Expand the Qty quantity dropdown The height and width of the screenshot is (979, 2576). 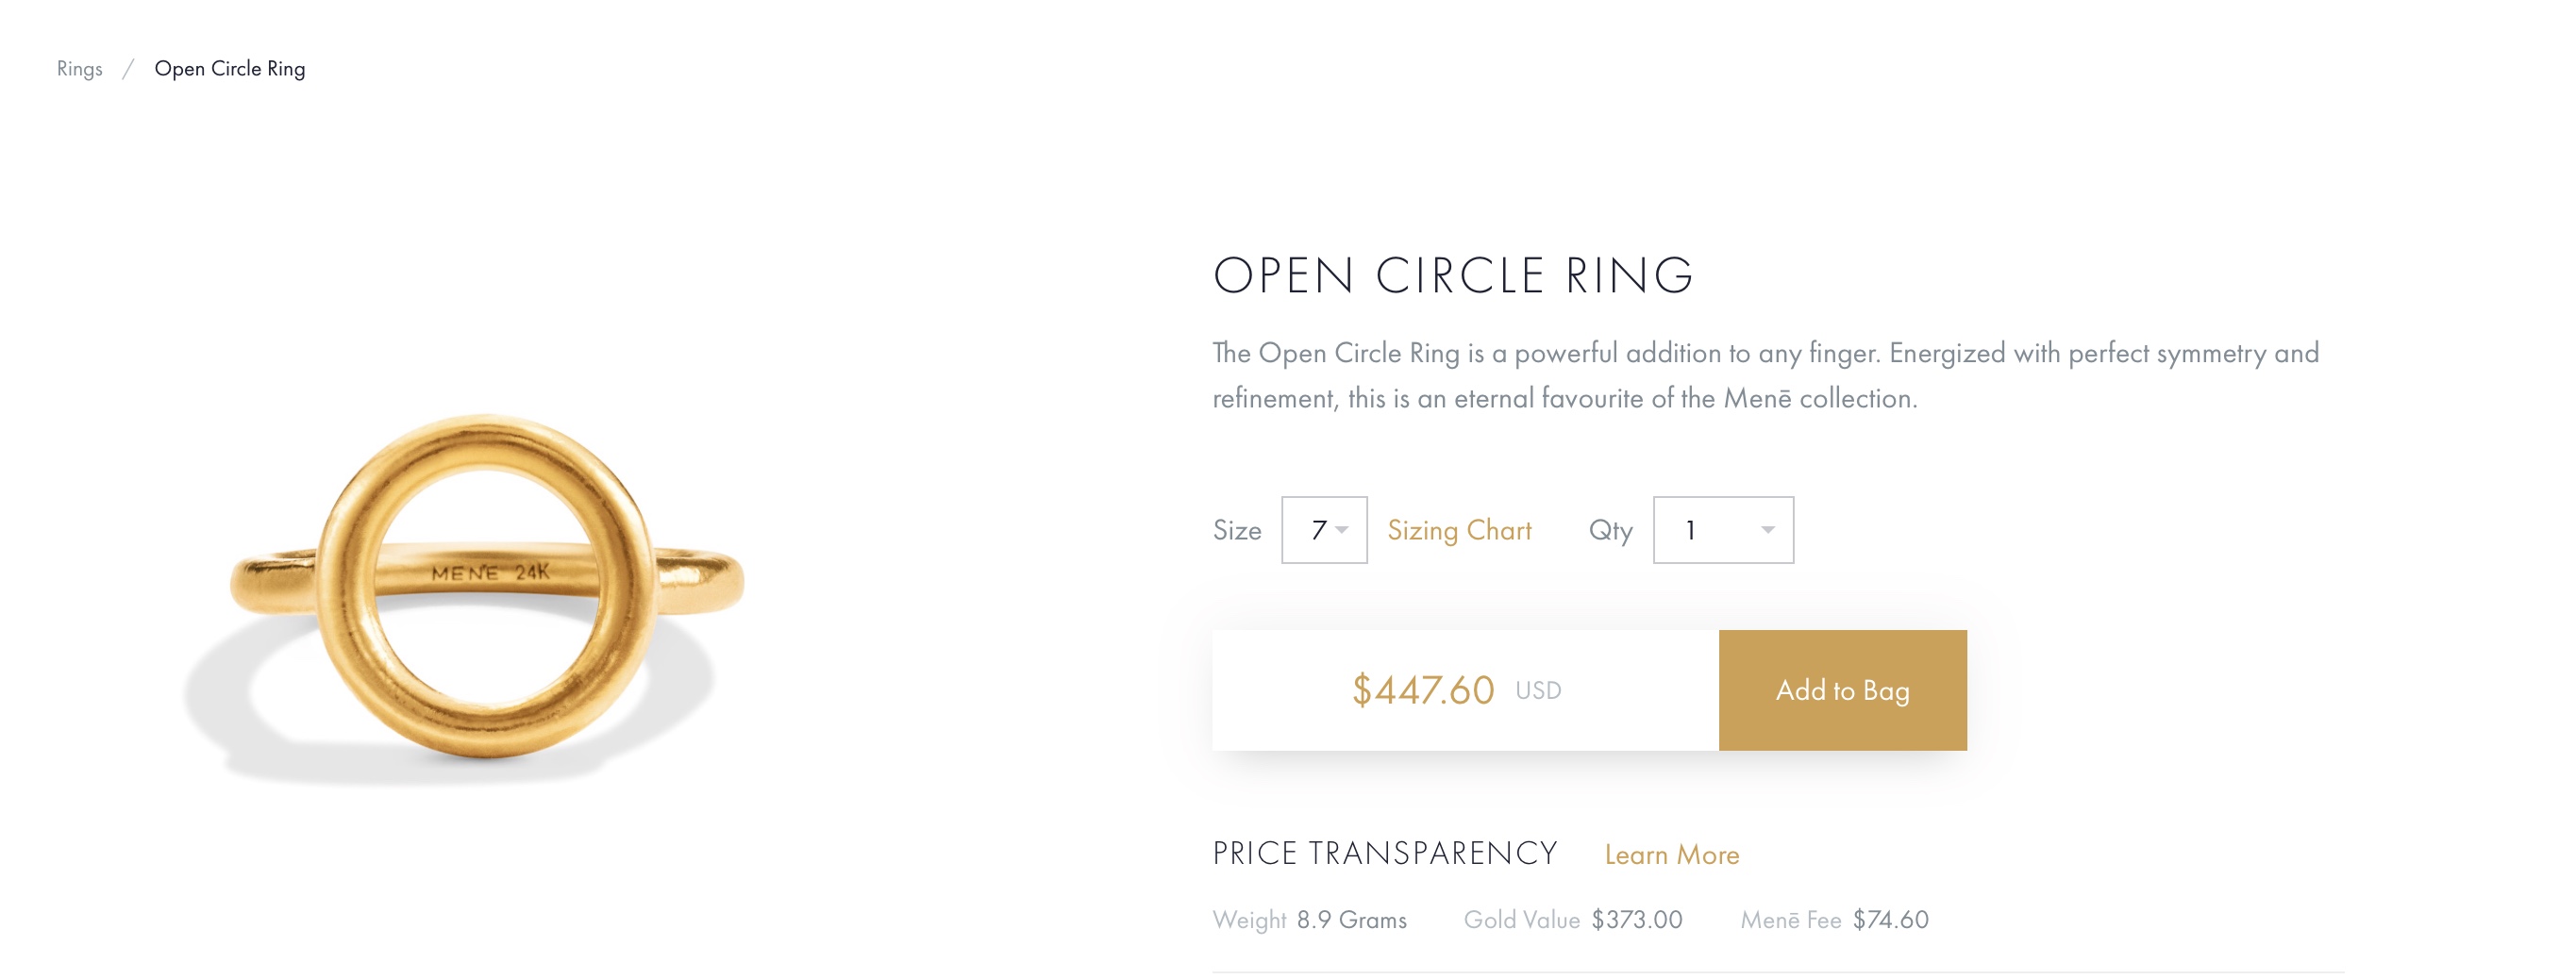[x=1722, y=530]
